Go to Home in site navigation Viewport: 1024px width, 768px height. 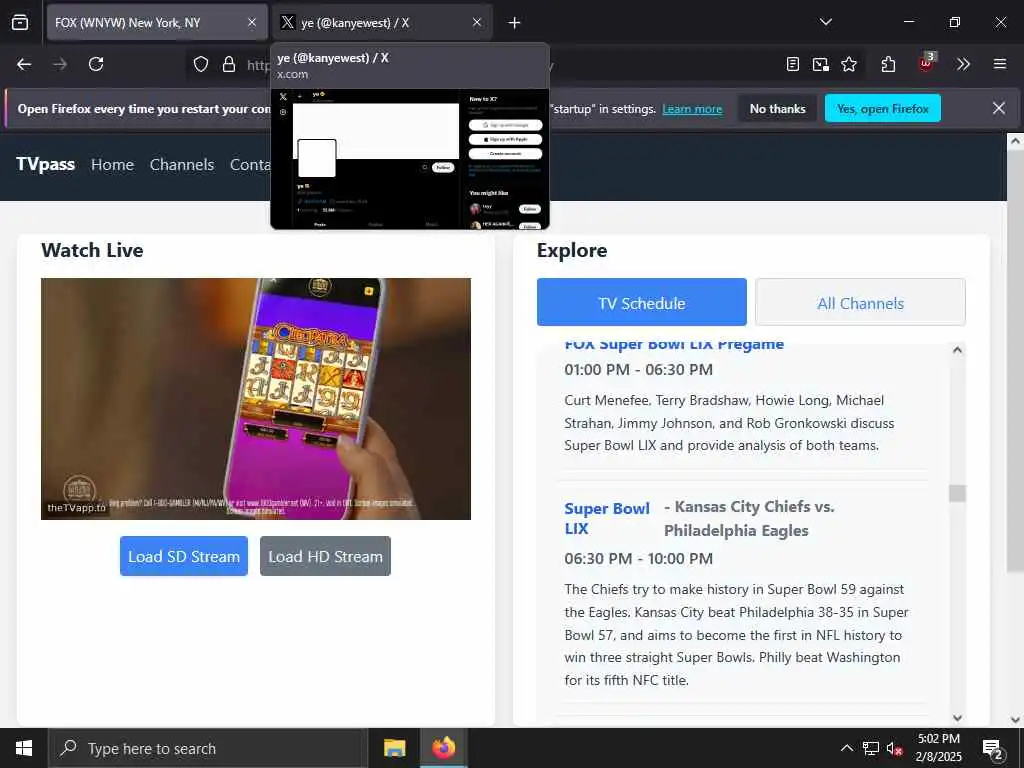point(112,165)
